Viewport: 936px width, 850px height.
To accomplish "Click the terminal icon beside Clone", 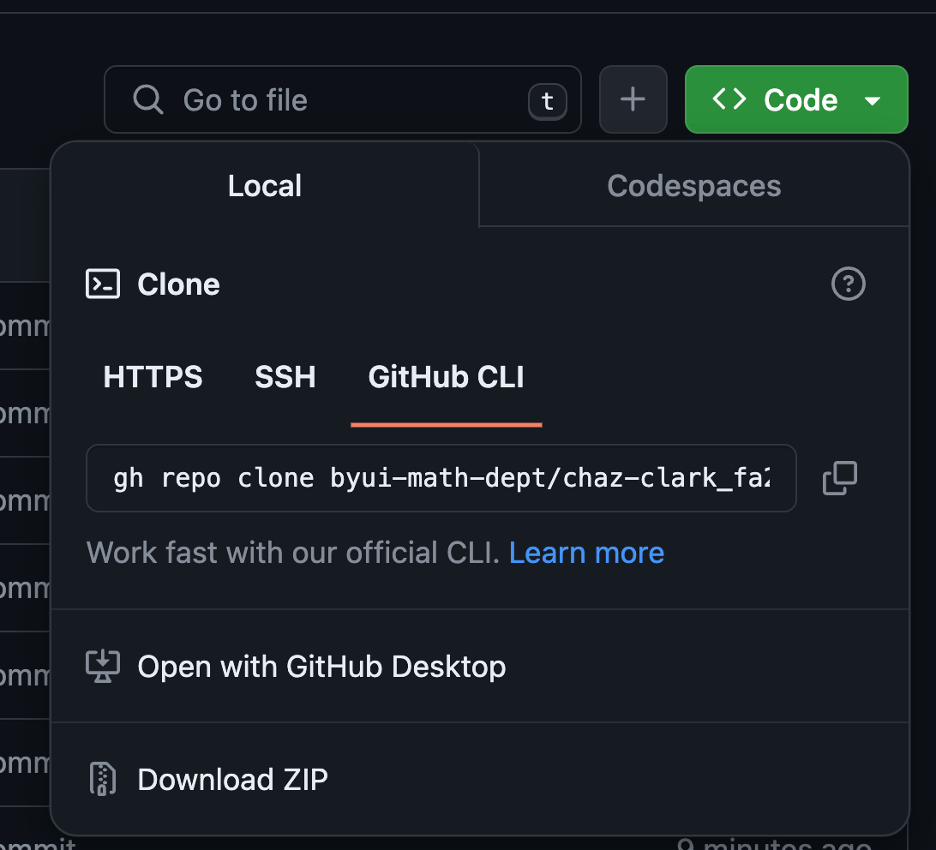I will pyautogui.click(x=103, y=284).
